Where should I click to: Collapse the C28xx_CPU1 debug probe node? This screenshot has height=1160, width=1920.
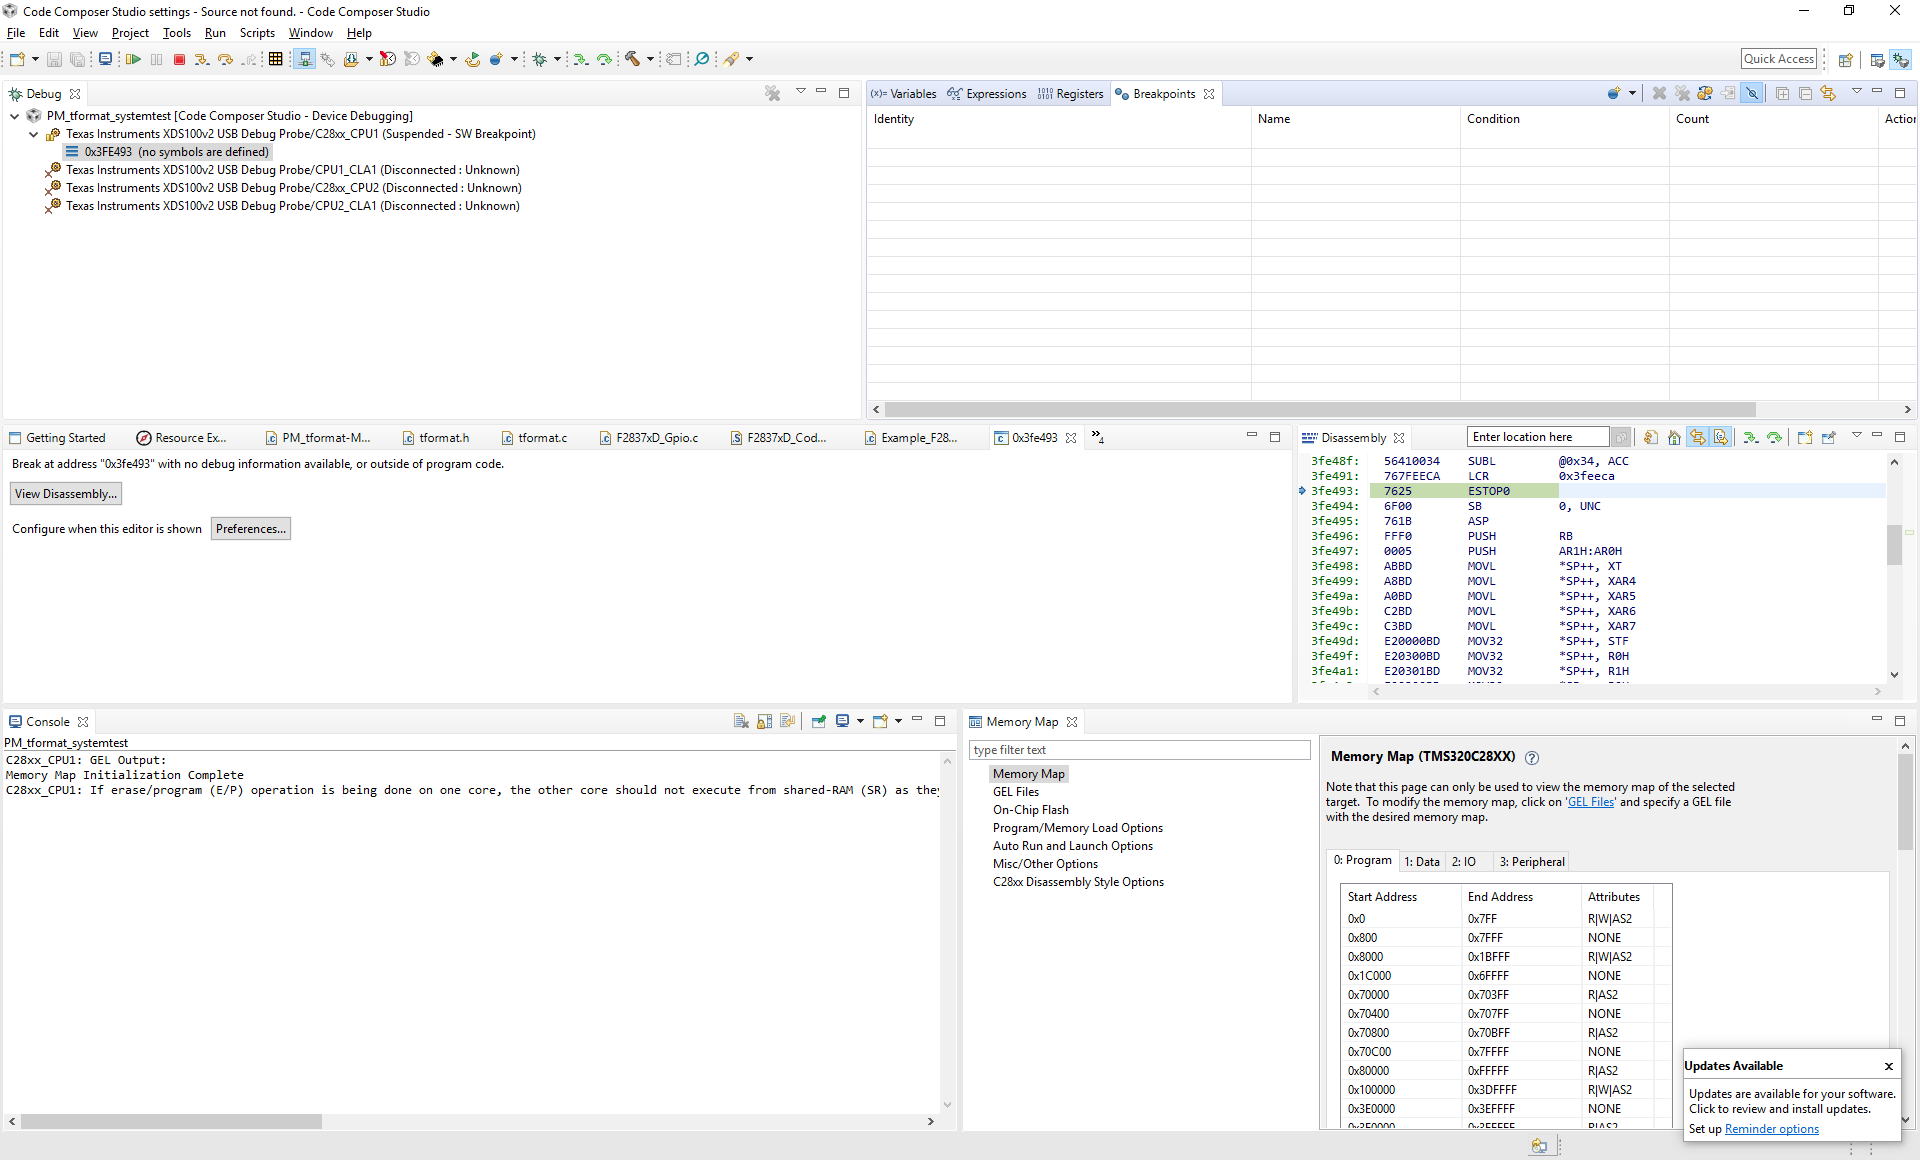[x=33, y=135]
